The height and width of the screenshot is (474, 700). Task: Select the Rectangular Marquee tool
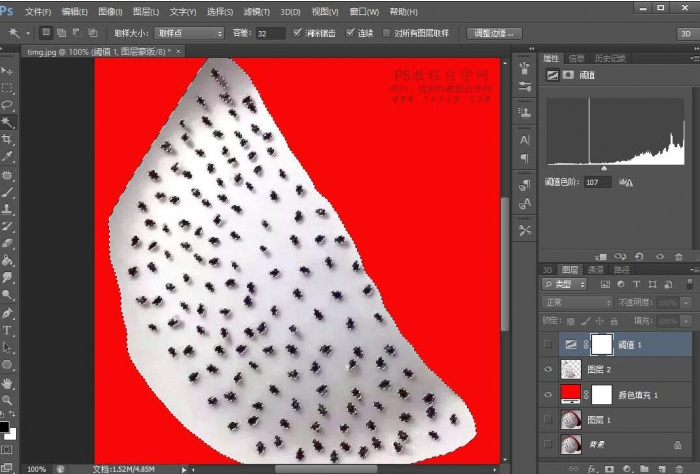tap(7, 88)
